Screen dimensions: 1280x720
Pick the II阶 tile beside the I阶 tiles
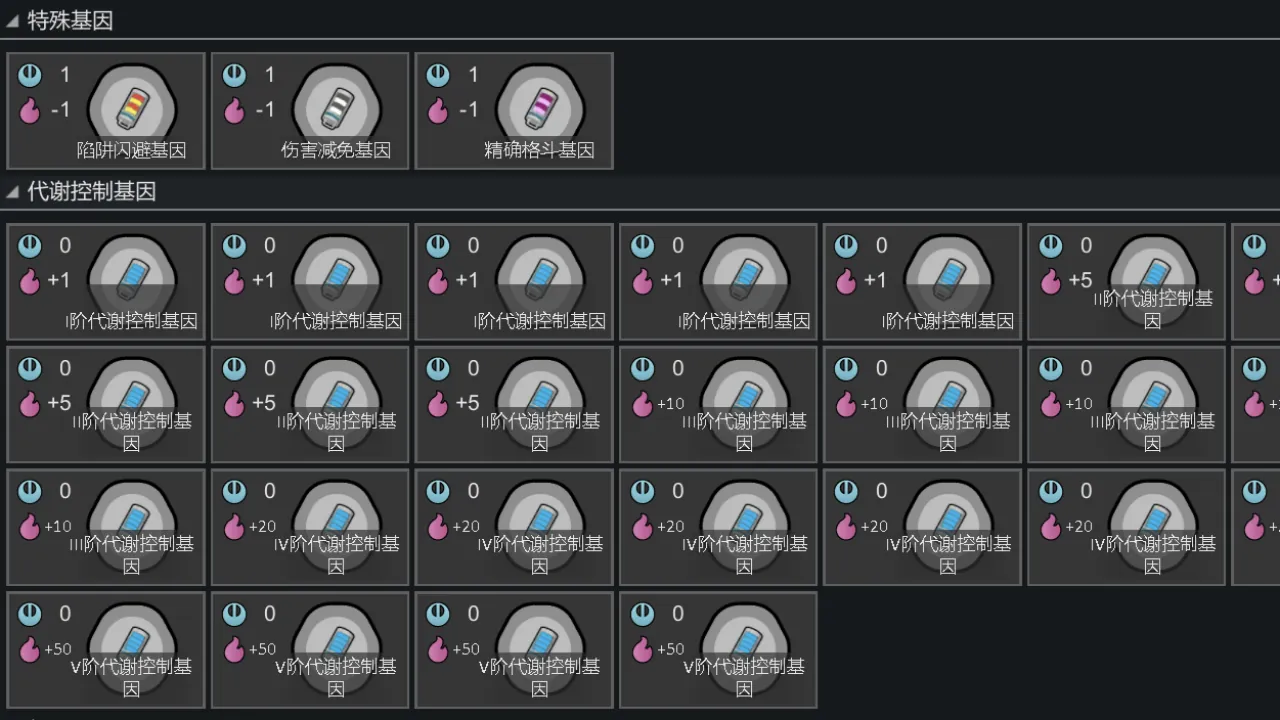(x=1126, y=282)
